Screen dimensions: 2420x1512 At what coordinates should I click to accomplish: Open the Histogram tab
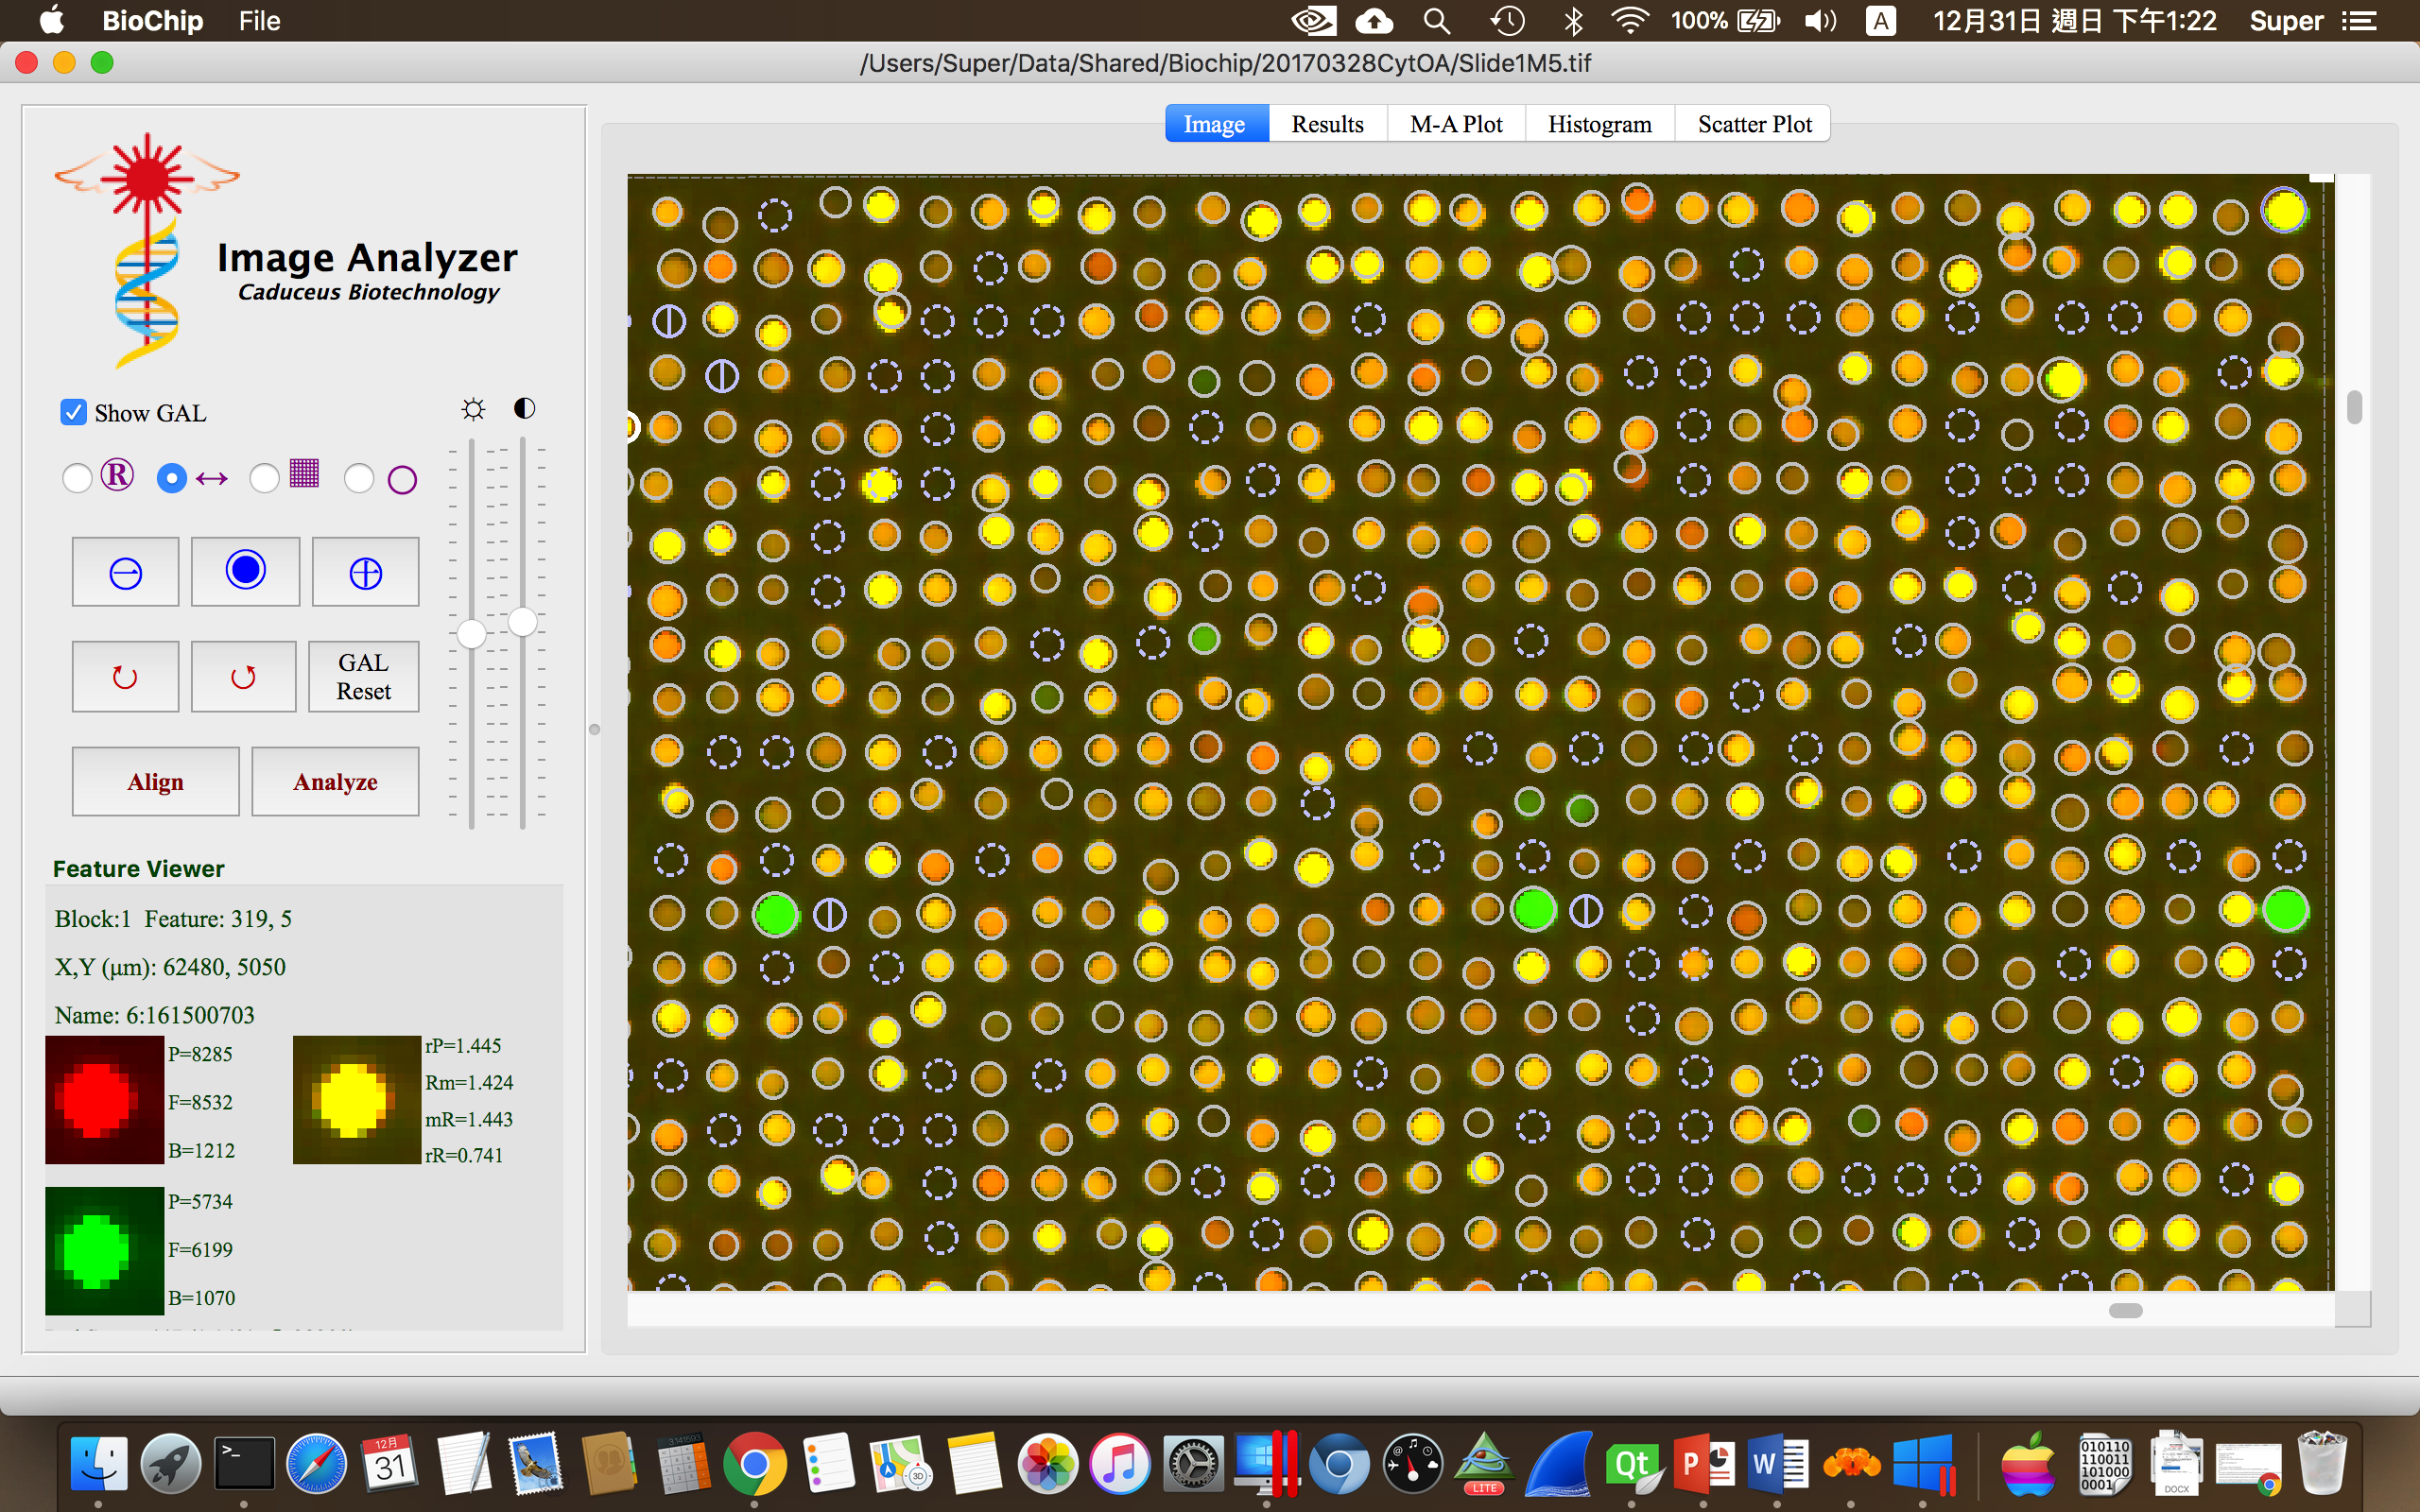click(x=1599, y=124)
